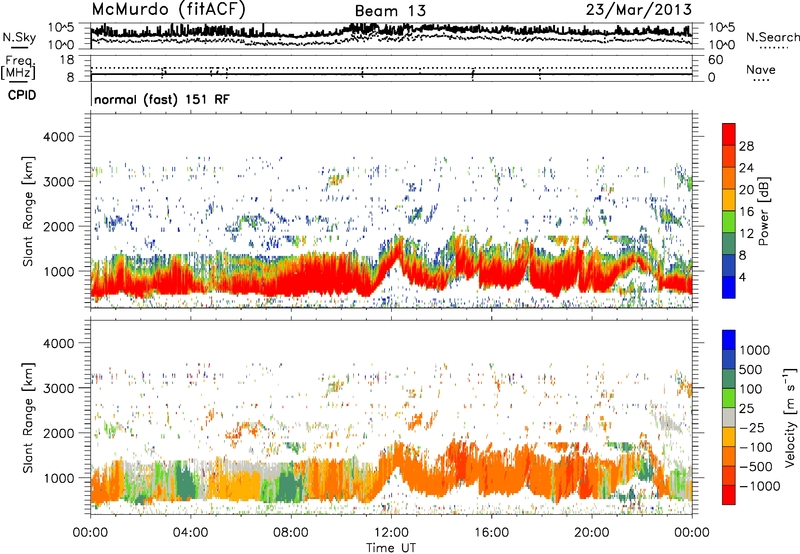
Task: Click the '28' Power scale value
Action: click(746, 146)
